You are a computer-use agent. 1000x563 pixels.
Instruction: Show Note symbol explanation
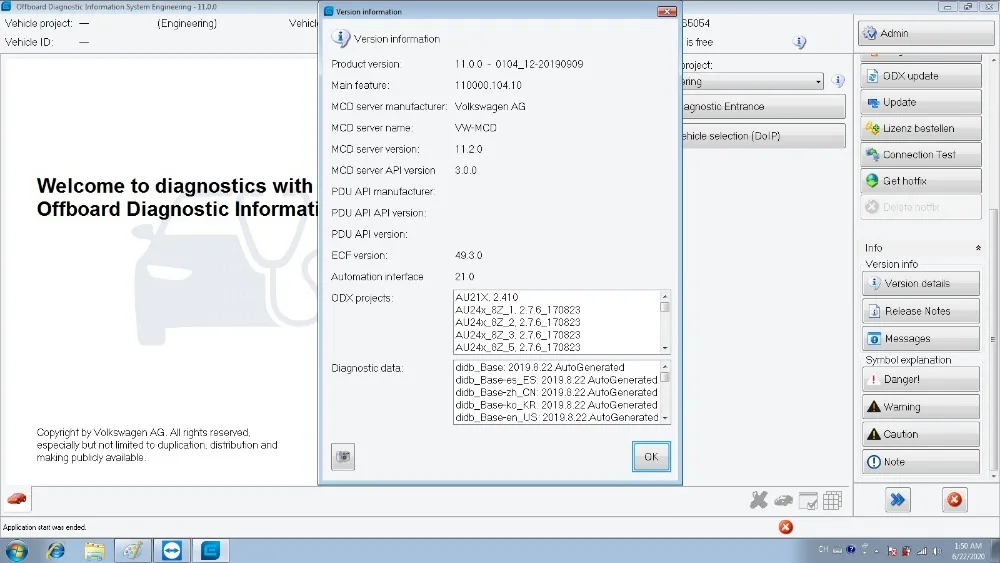pyautogui.click(x=921, y=462)
